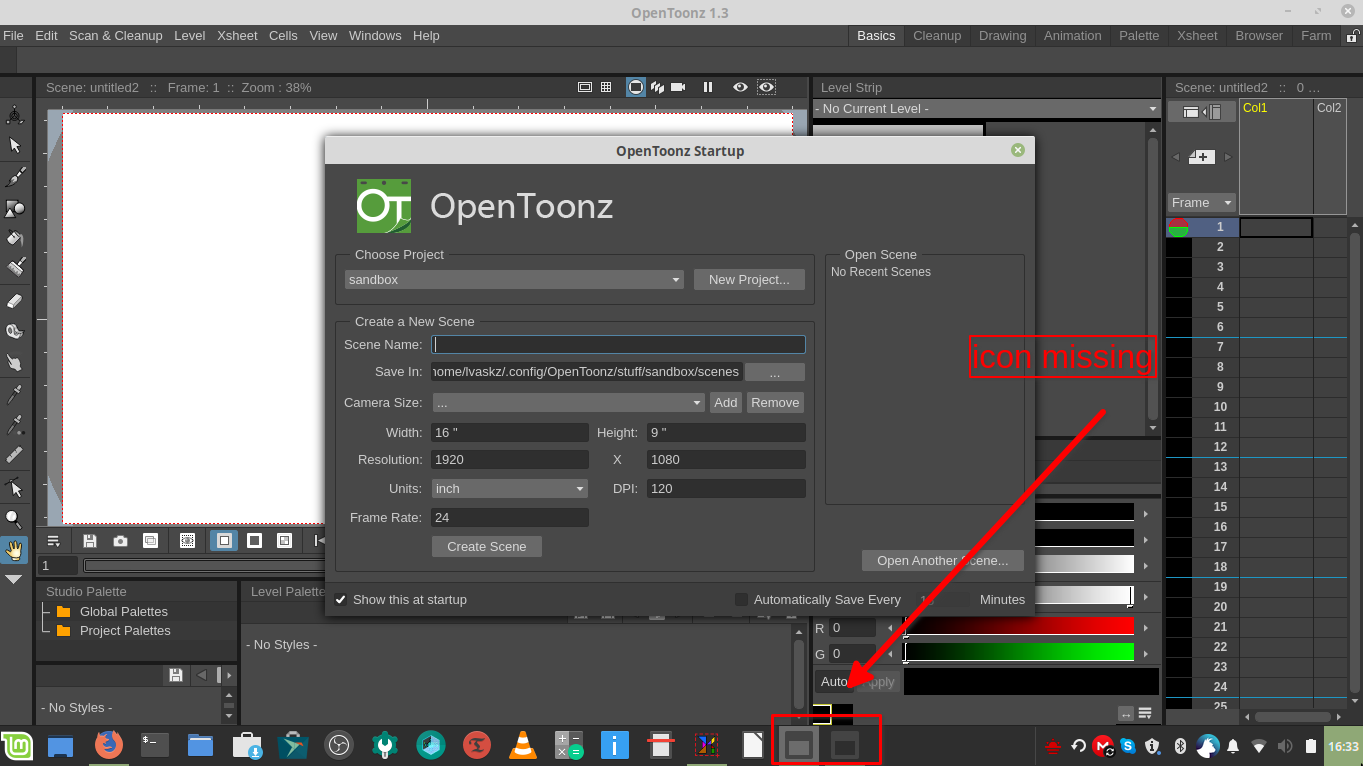Open the Xsheet menu
Screen dimensions: 1363x766
coord(237,35)
